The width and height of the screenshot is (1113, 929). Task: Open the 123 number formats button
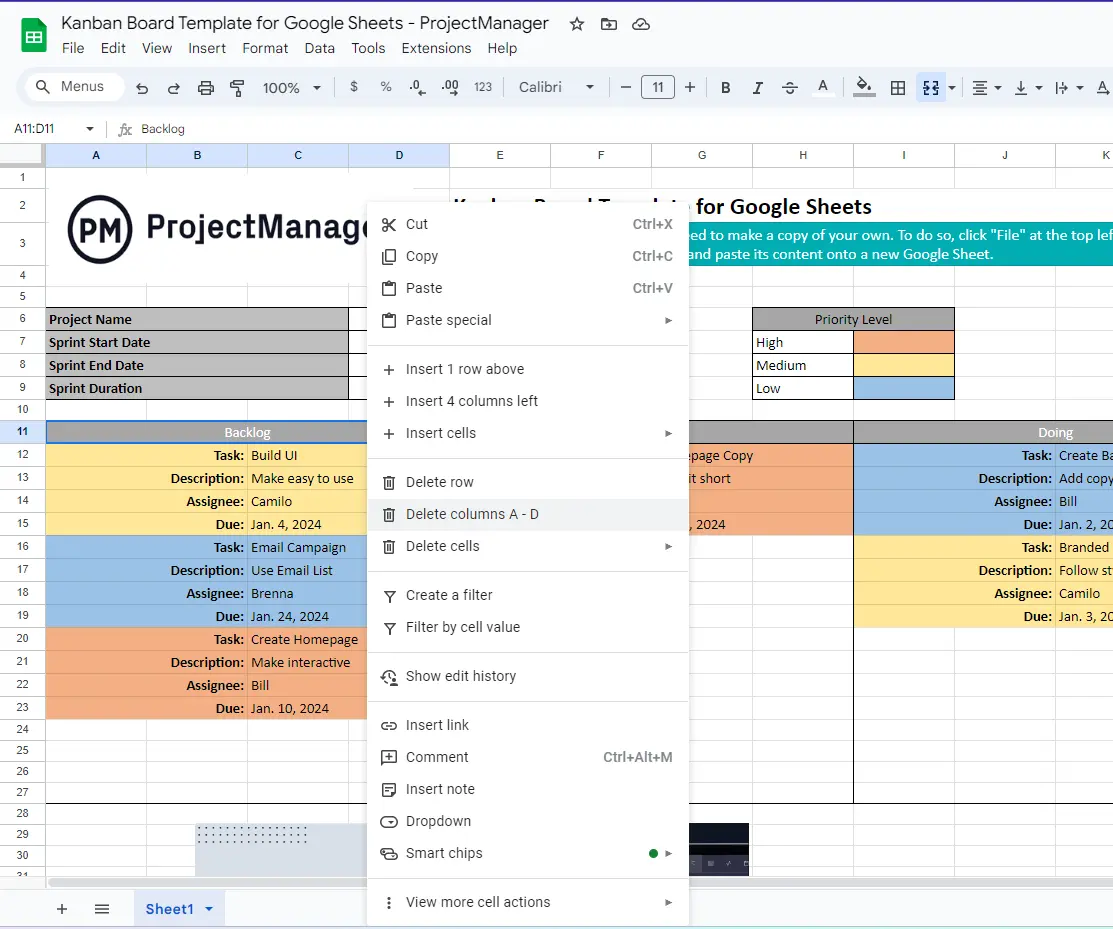tap(483, 87)
